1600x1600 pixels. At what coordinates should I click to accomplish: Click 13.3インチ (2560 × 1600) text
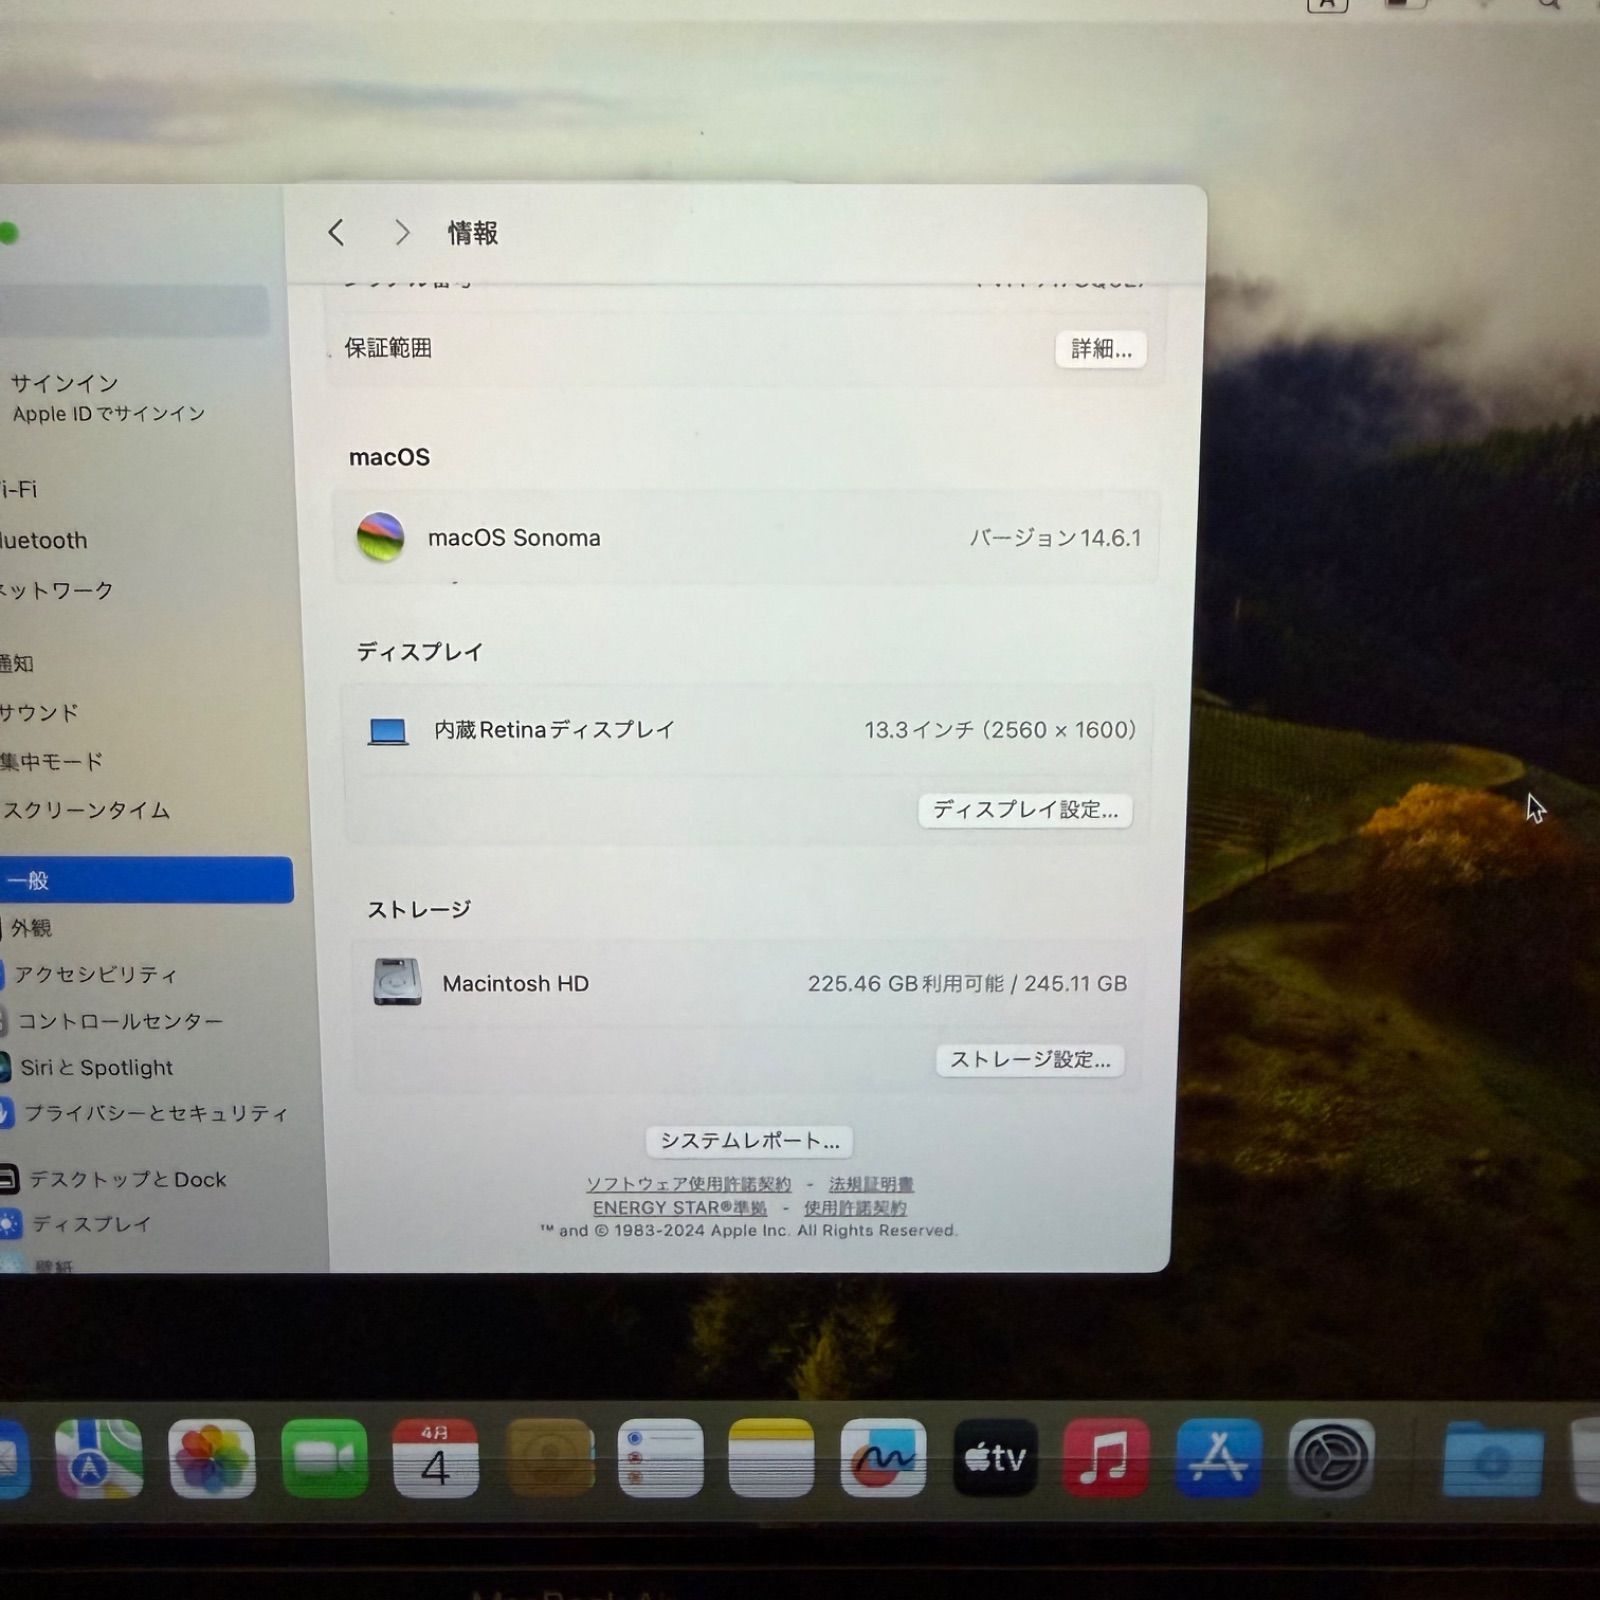1000,730
